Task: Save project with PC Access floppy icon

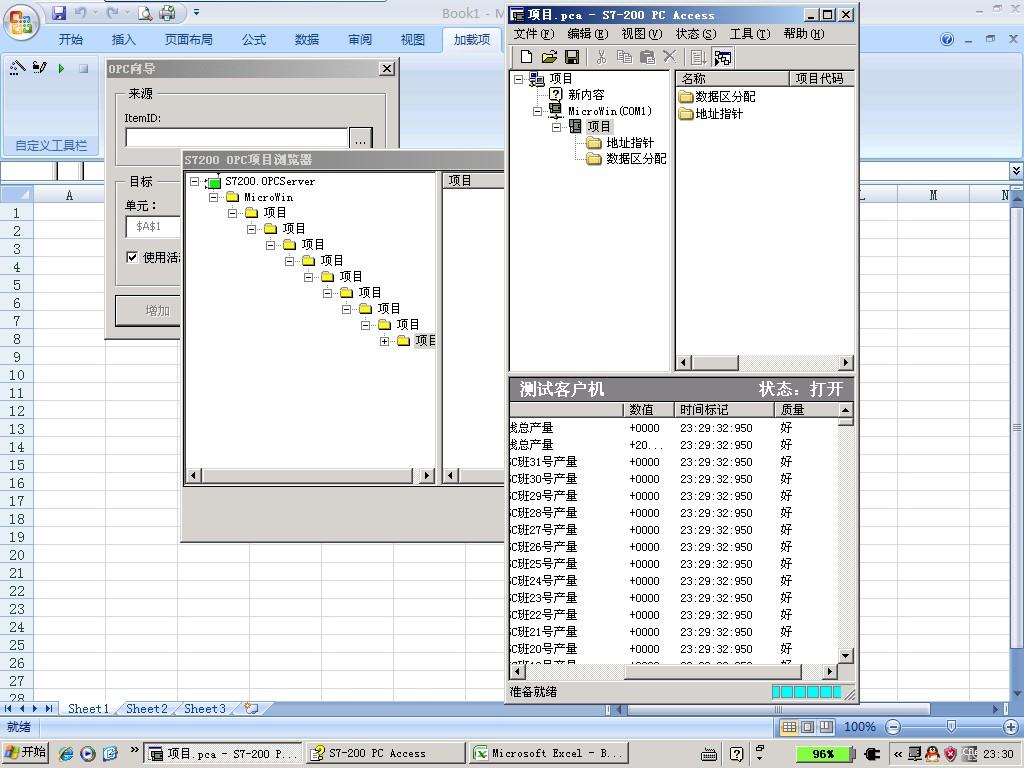Action: pos(572,58)
